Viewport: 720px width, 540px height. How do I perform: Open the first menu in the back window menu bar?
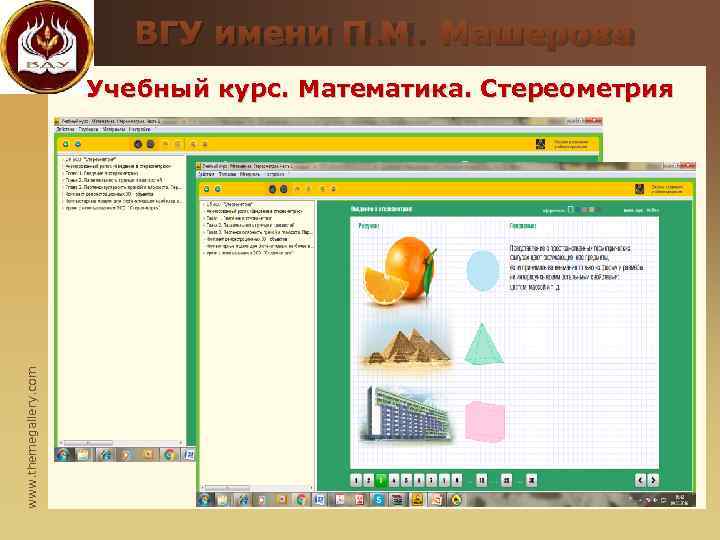pos(65,129)
